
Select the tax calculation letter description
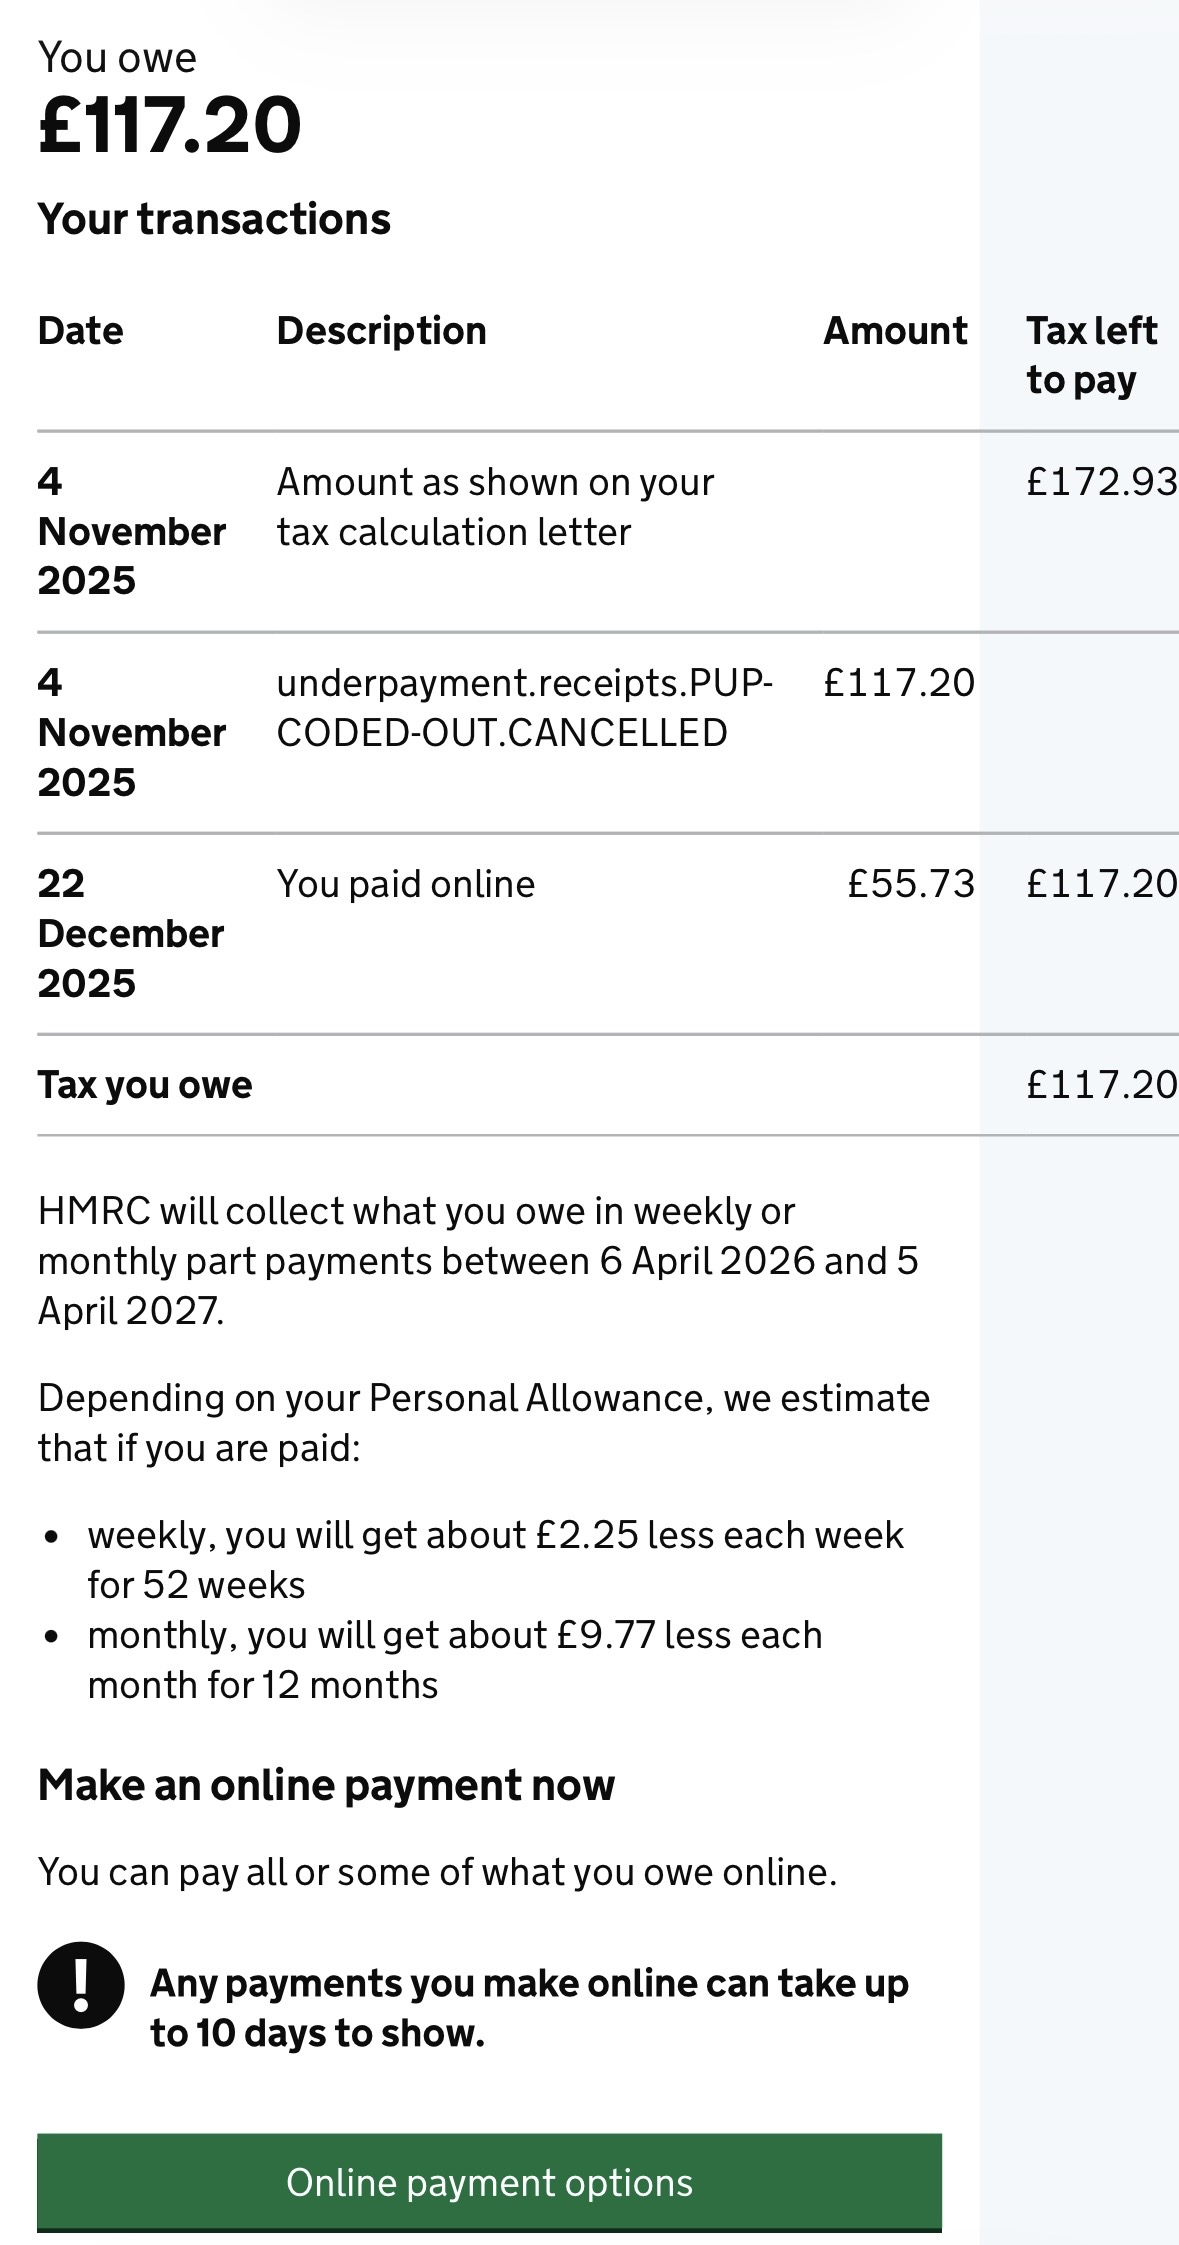coord(495,507)
